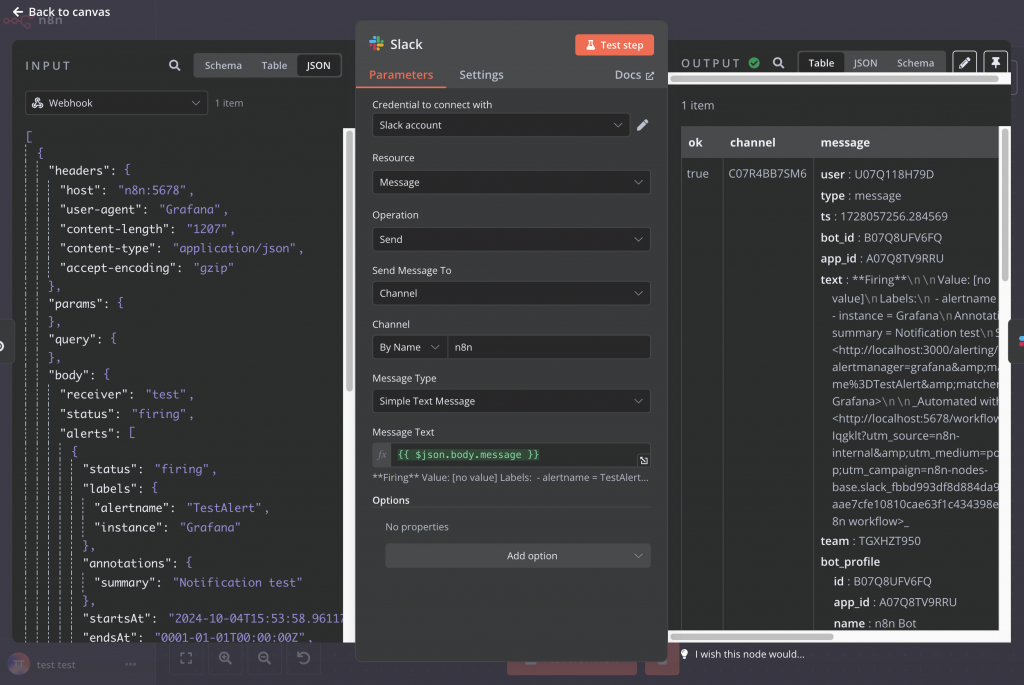The width and height of the screenshot is (1024, 685).
Task: Pin the output data with pin icon
Action: tap(995, 63)
